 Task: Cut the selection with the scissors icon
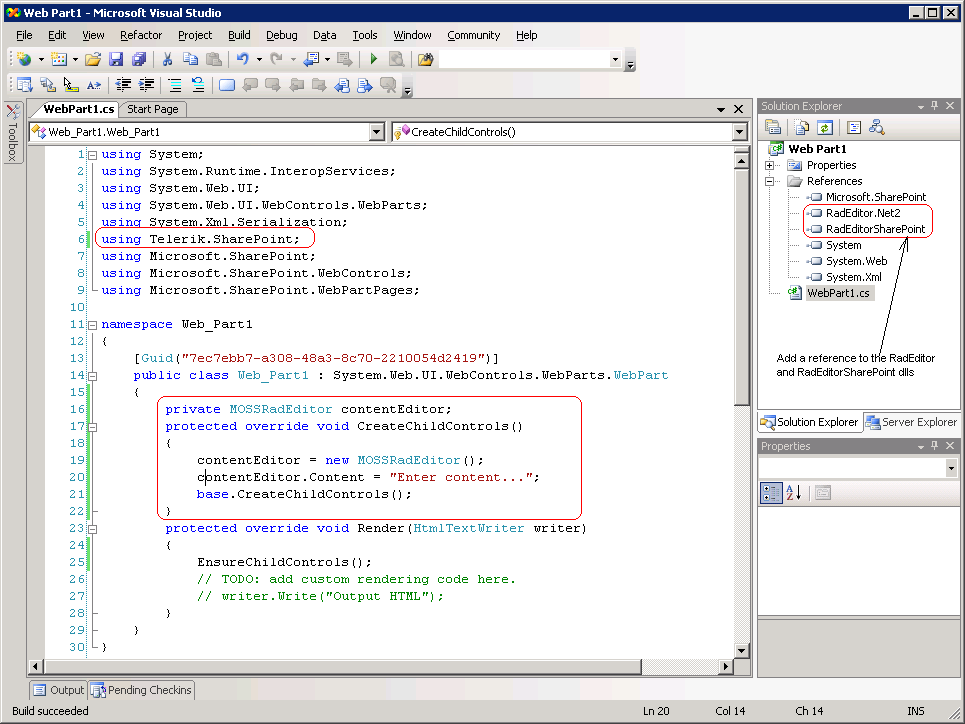click(x=167, y=59)
